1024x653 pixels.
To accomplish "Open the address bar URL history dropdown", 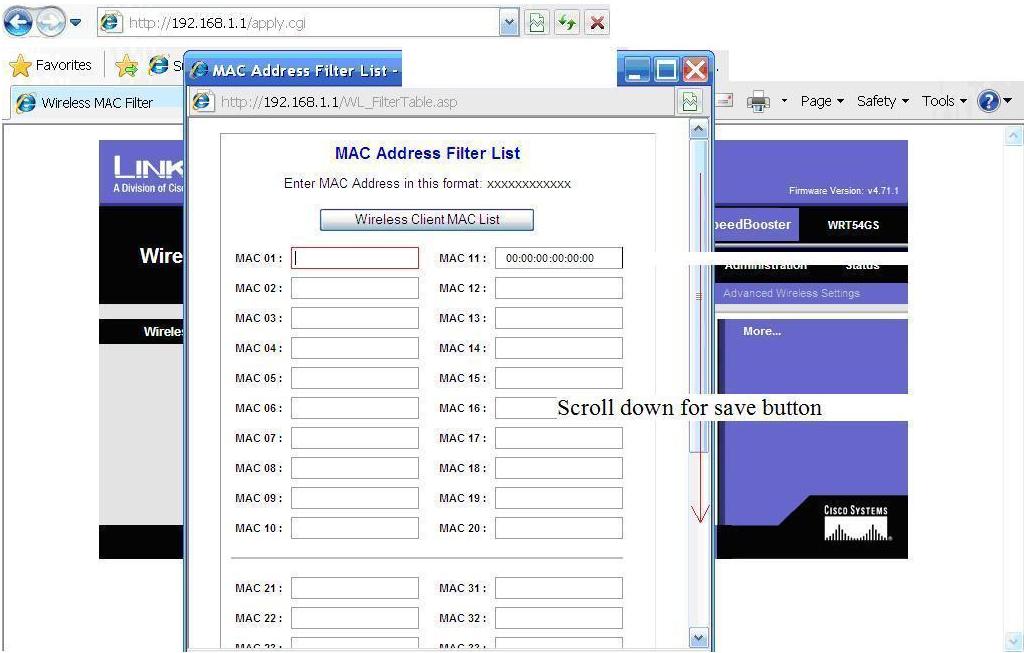I will click(509, 24).
